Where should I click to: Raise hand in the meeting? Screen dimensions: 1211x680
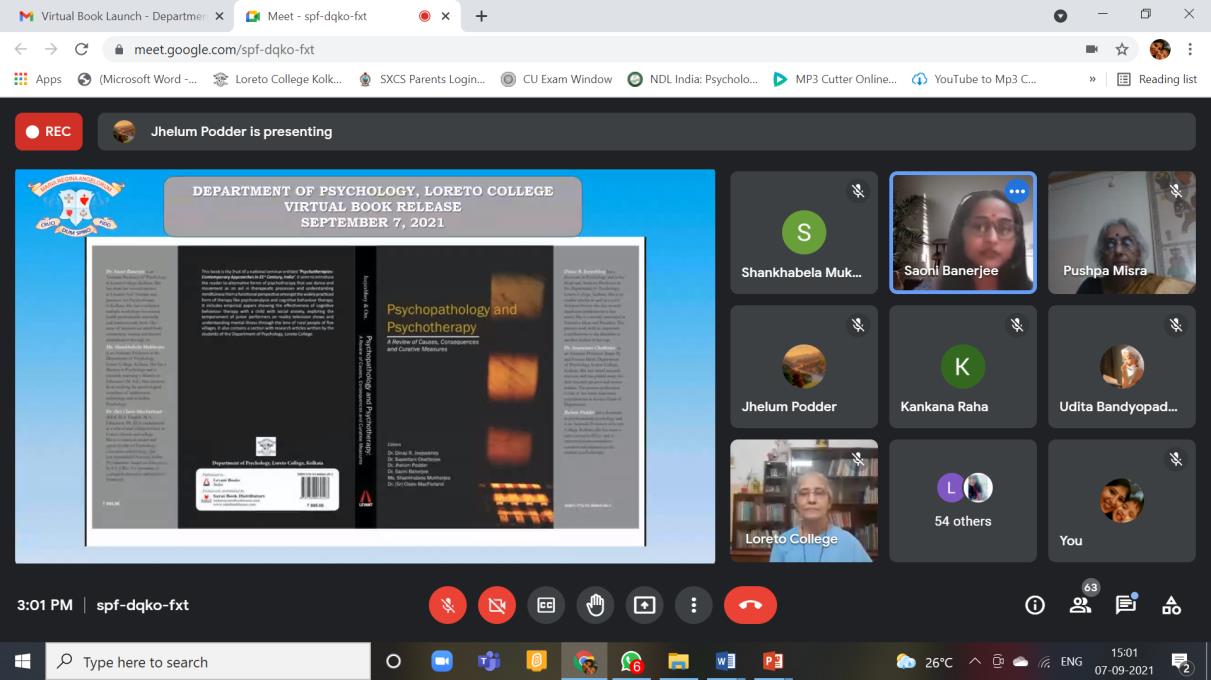[596, 605]
